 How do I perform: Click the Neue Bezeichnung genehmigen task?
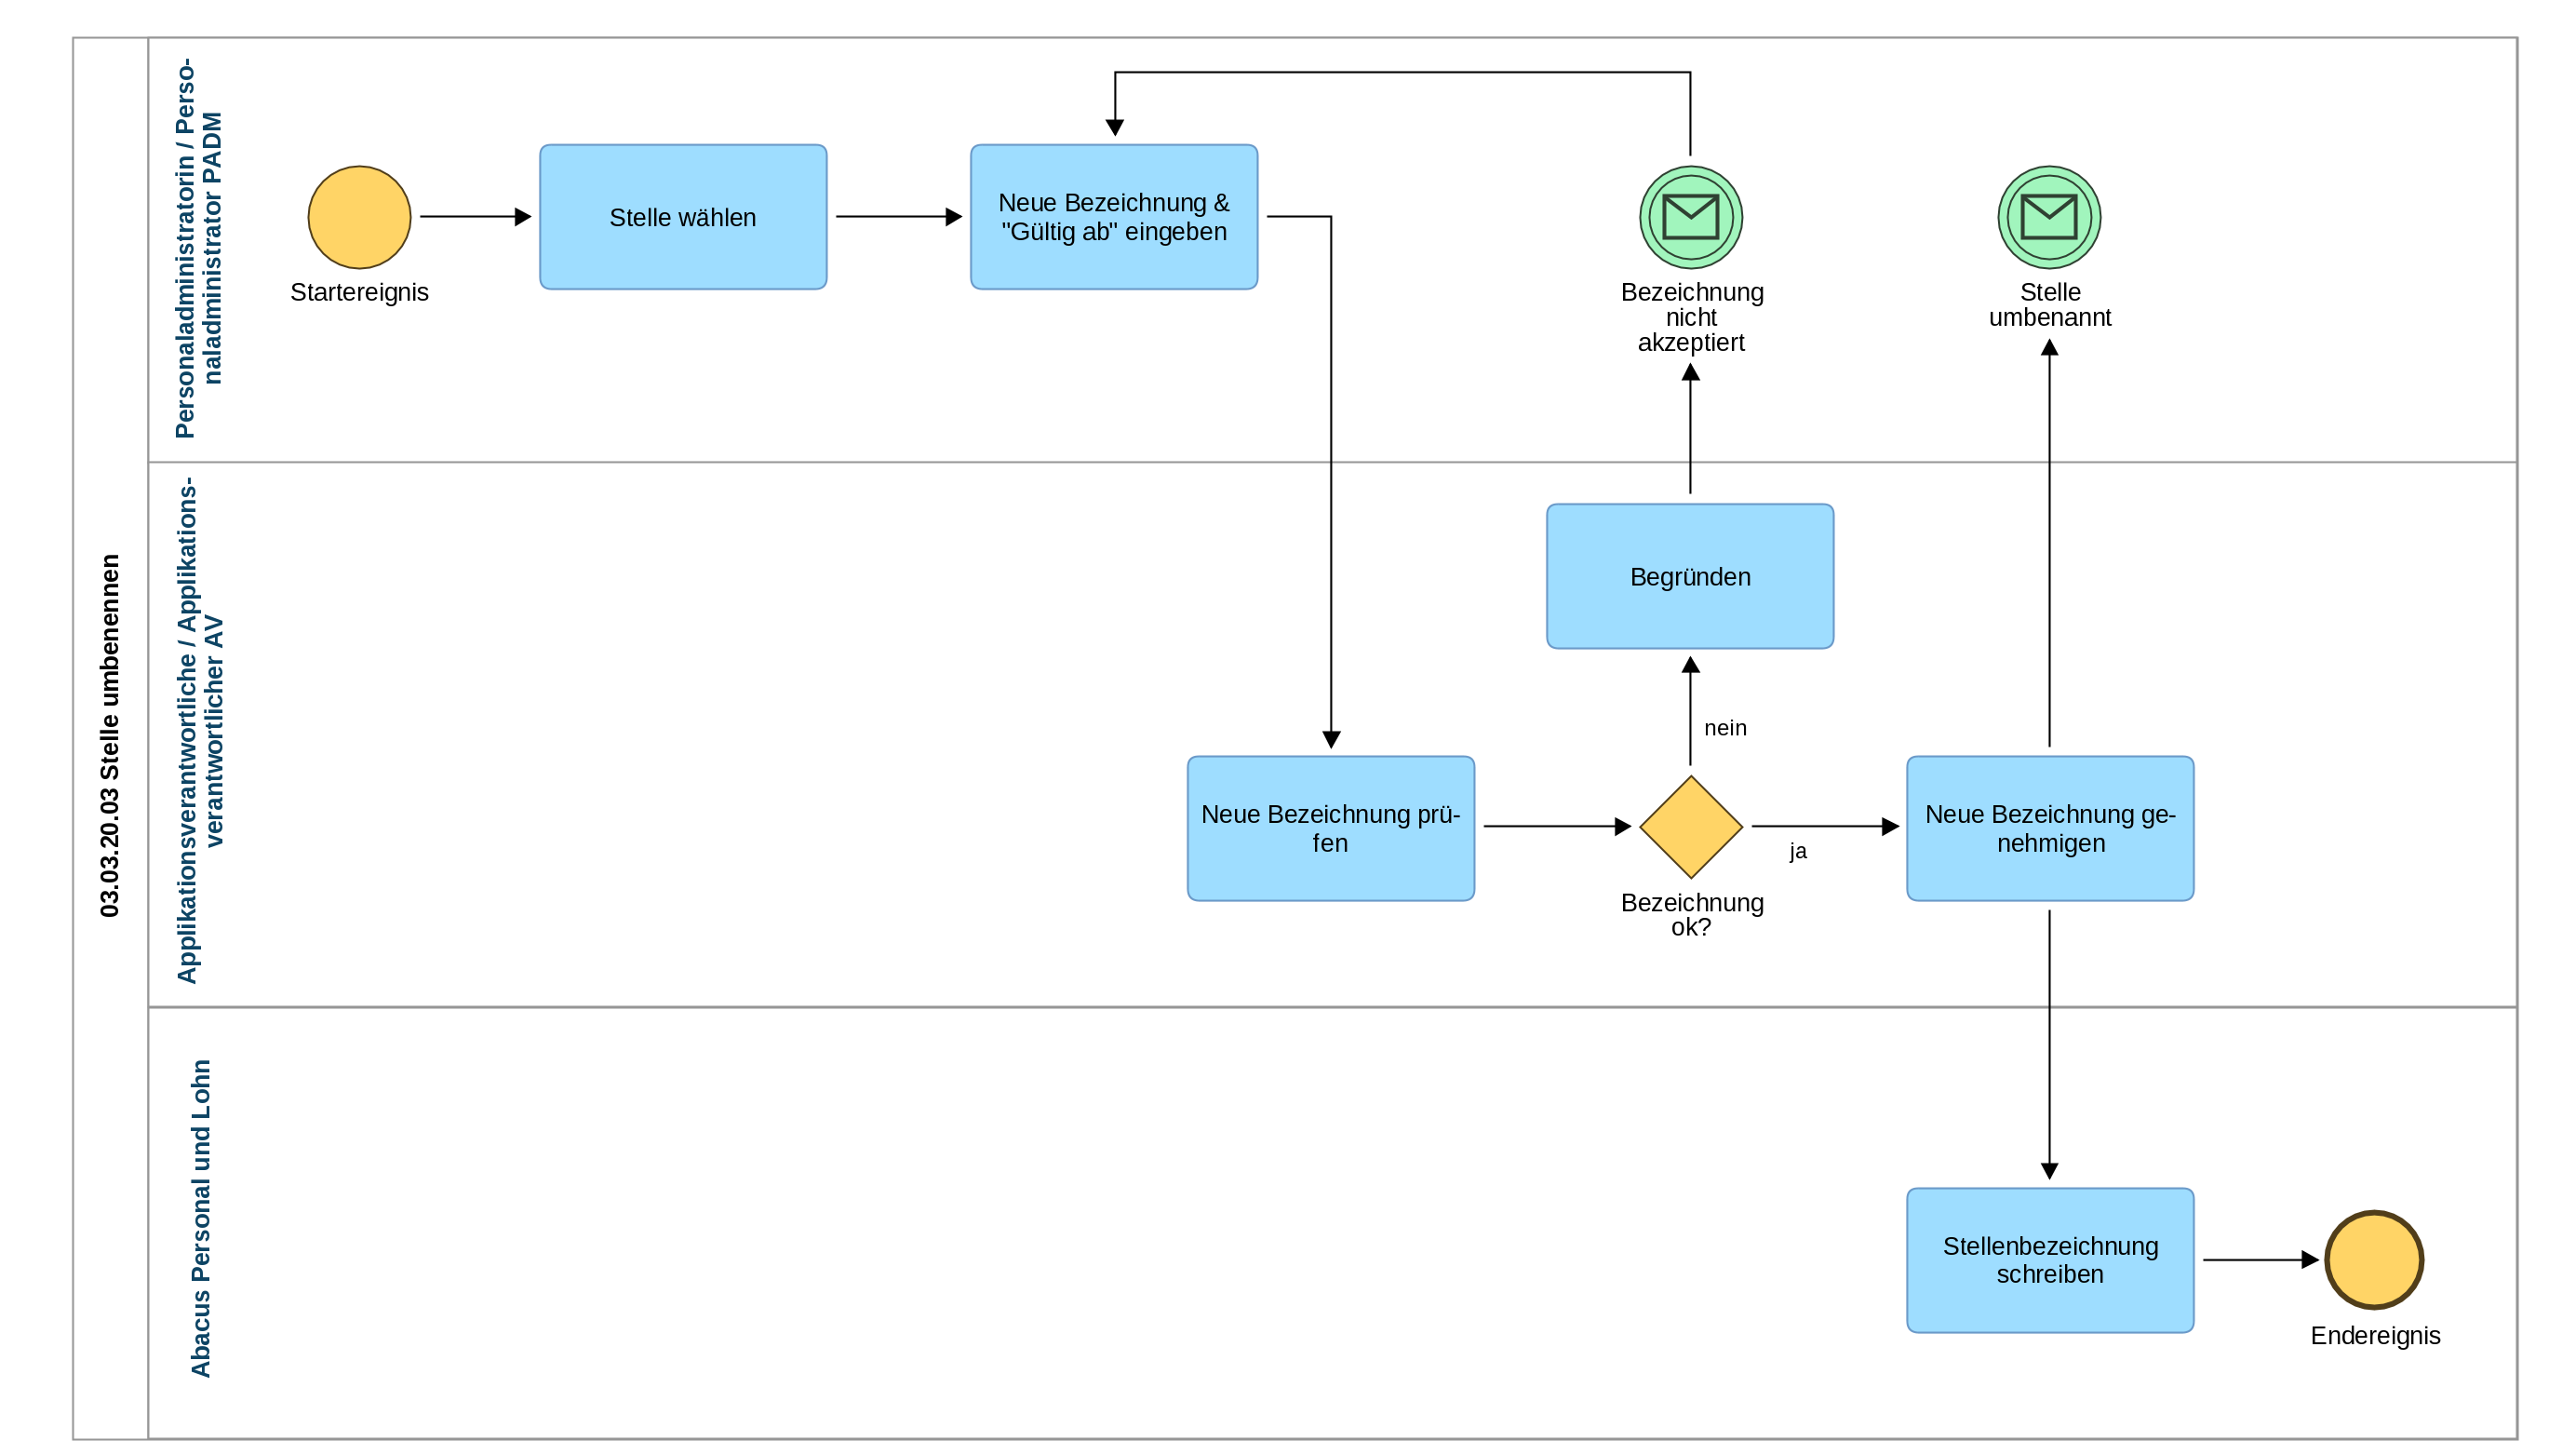2049,828
